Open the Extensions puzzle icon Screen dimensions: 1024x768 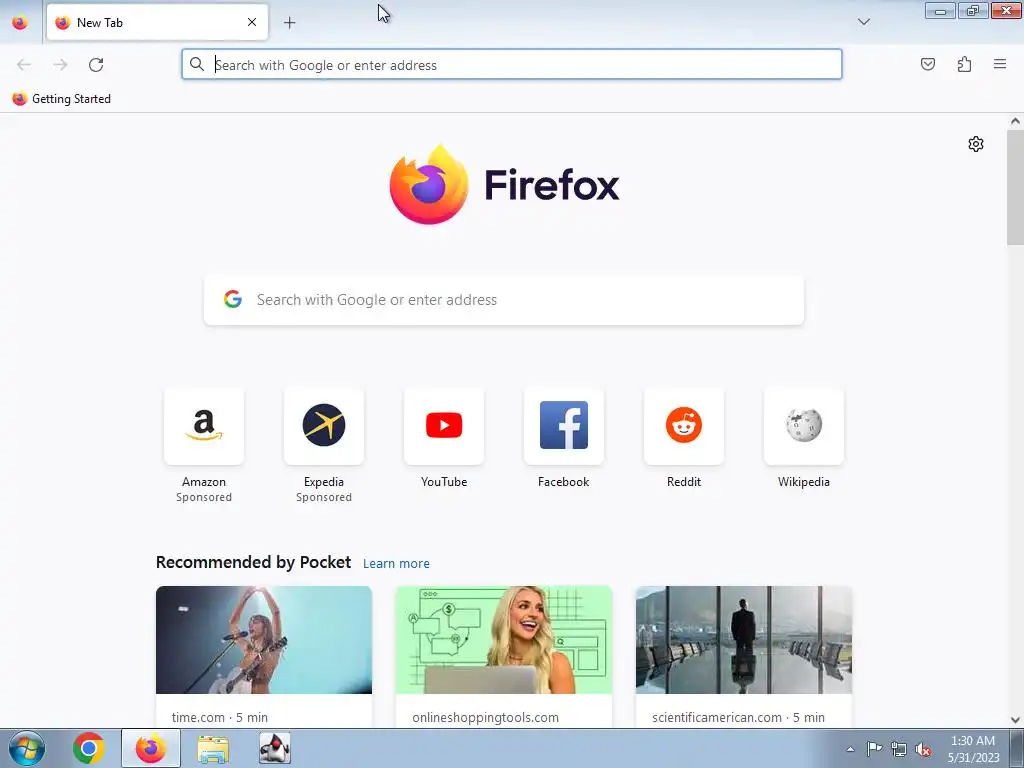tap(964, 64)
